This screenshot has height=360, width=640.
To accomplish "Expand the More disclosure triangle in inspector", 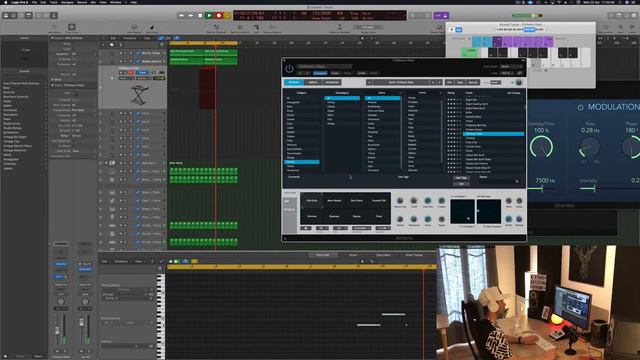I will pyautogui.click(x=52, y=80).
